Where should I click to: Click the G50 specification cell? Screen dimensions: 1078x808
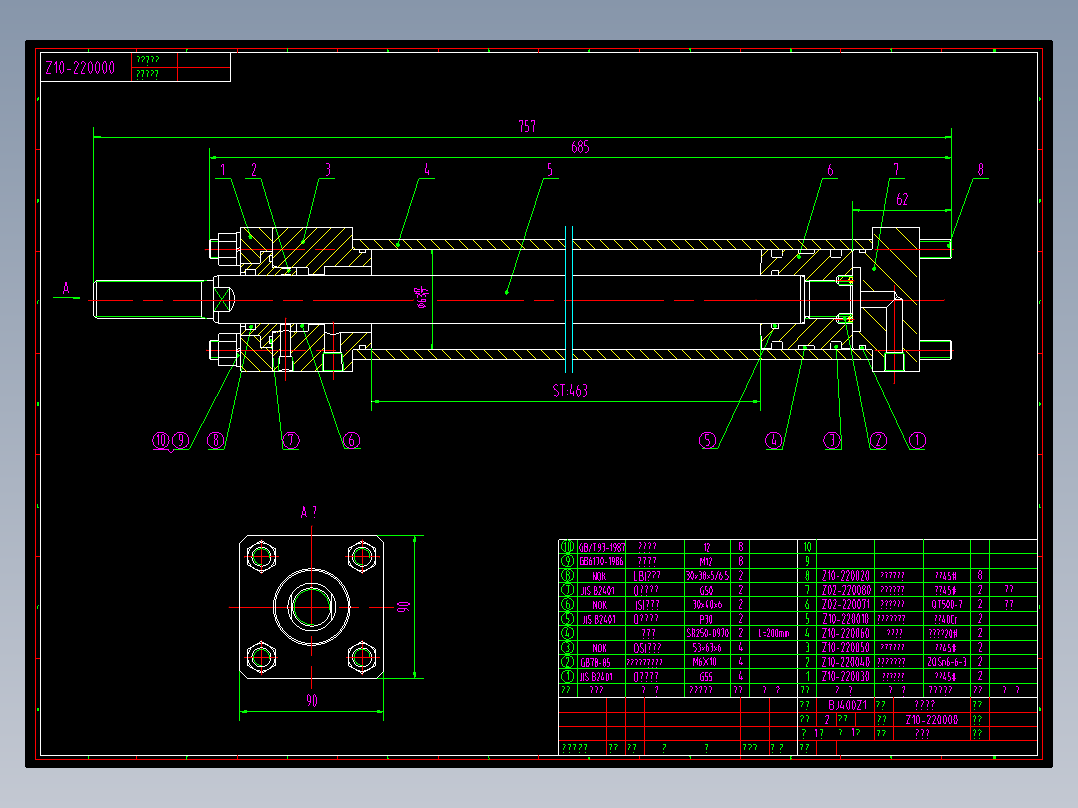pos(706,590)
